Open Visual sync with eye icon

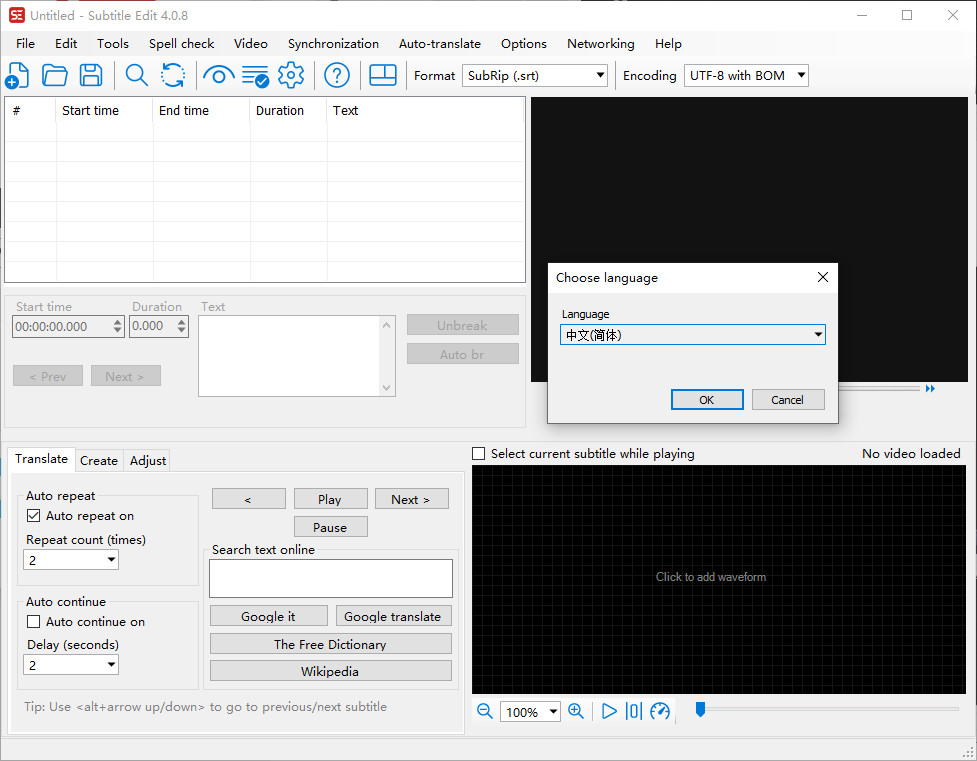pos(218,75)
